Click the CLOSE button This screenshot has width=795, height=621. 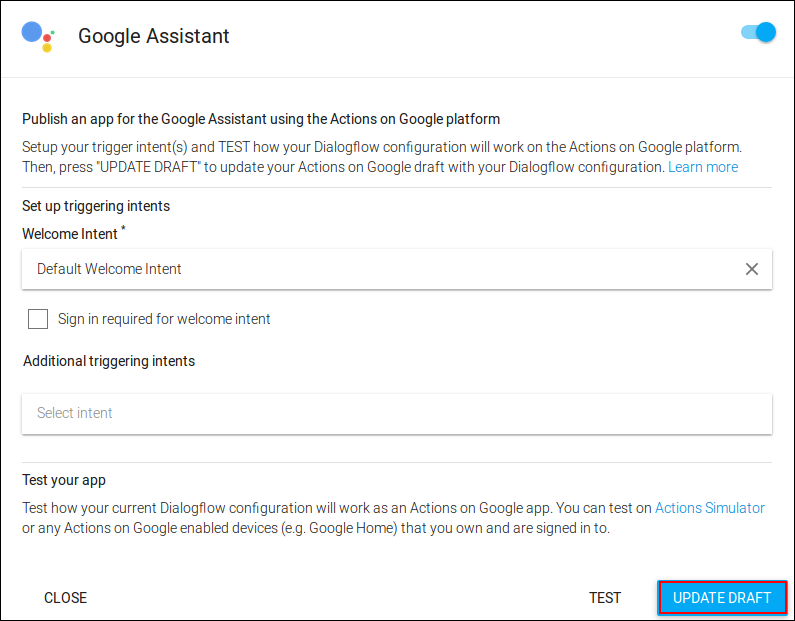click(x=65, y=598)
